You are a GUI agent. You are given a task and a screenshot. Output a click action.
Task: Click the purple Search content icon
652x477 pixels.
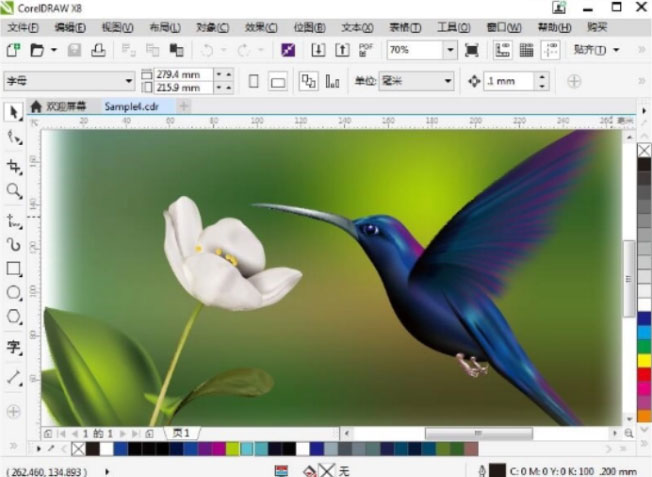pos(288,50)
